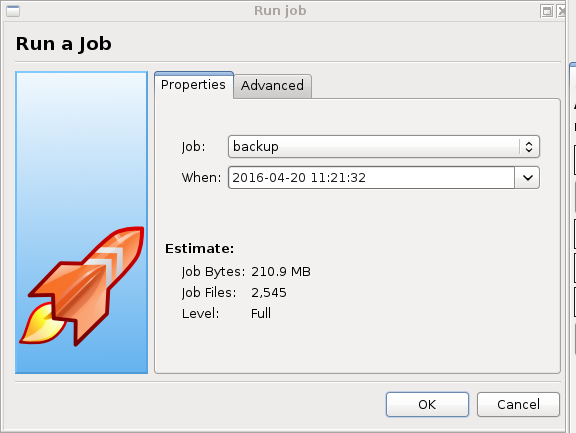Dismiss the dialog with Cancel
Viewport: 576px width, 433px height.
pos(518,404)
